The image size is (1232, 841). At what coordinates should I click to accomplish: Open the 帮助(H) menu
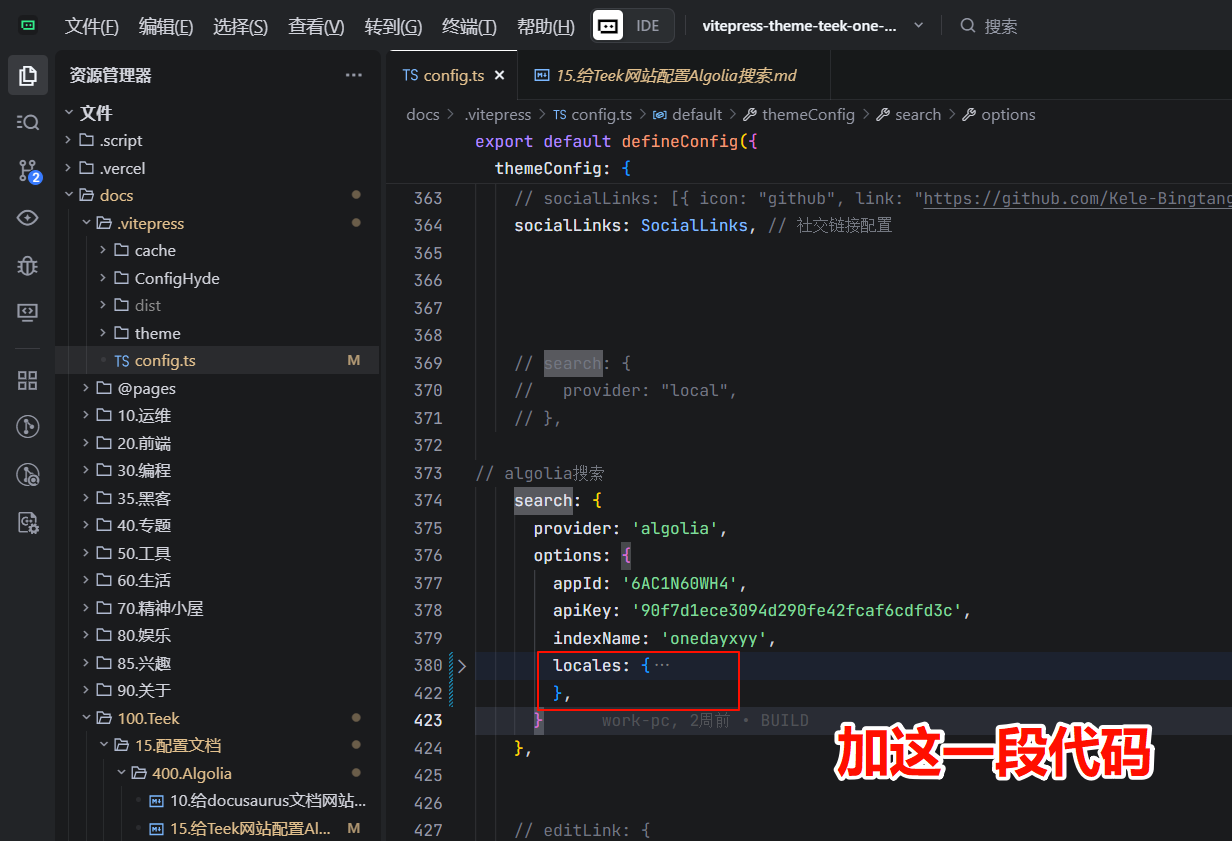pos(546,27)
